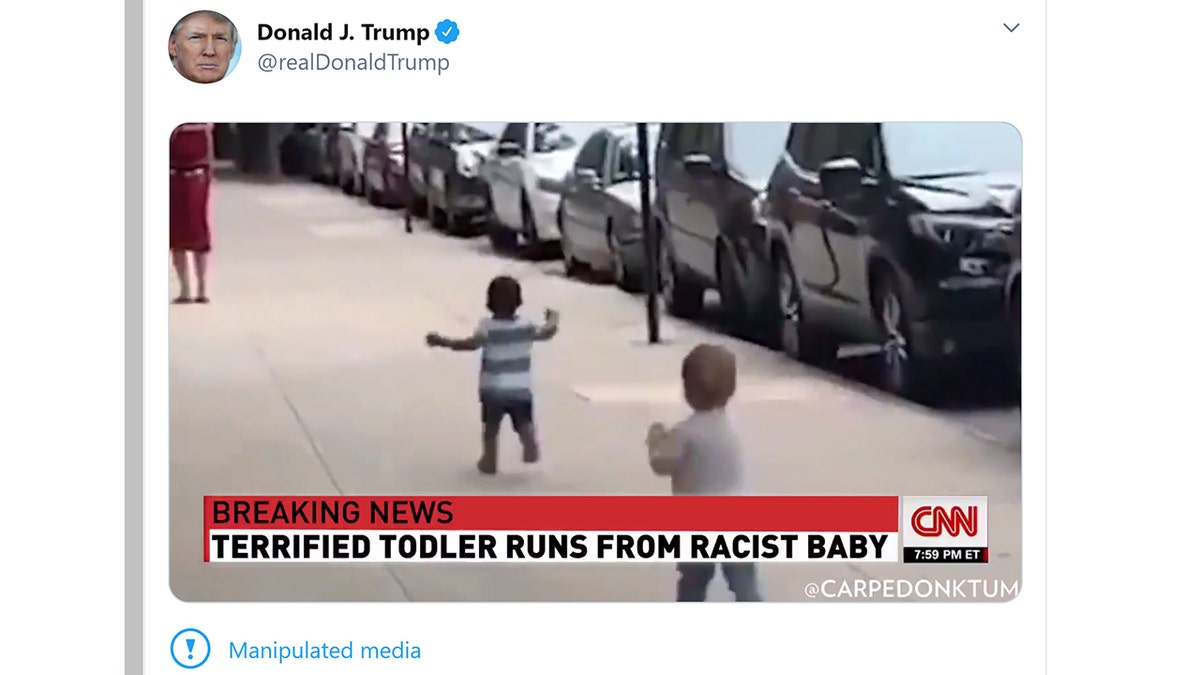Click the dark pole on the sidewalk
This screenshot has height=675, width=1200.
[648, 232]
